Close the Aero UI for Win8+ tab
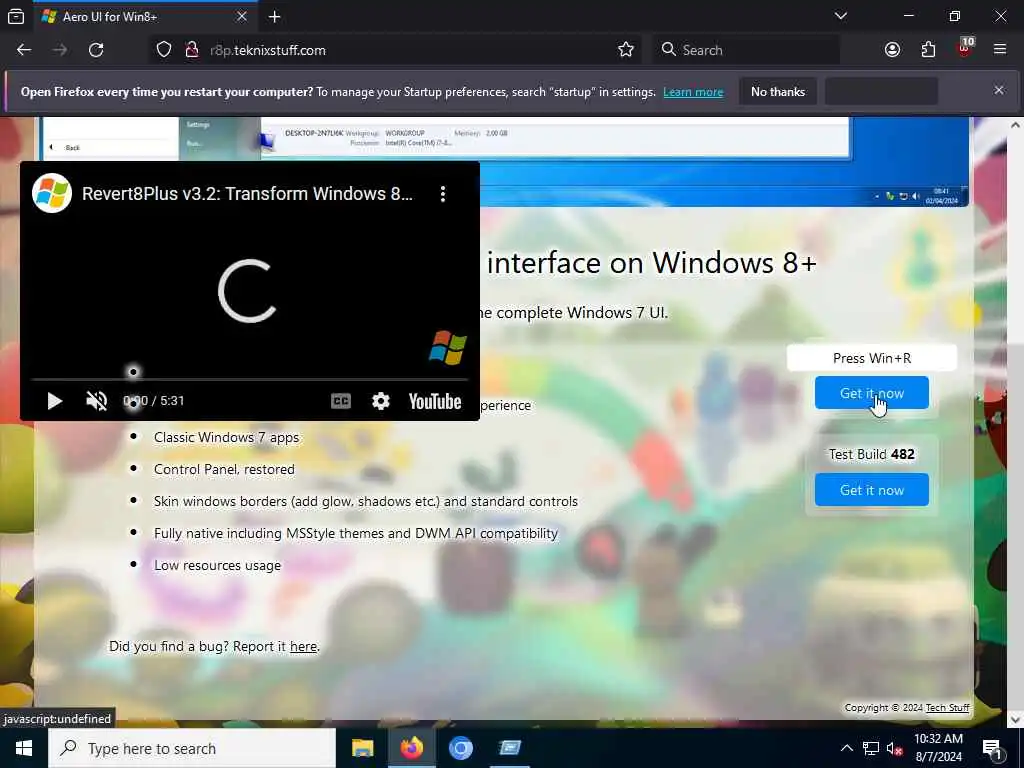 242,16
